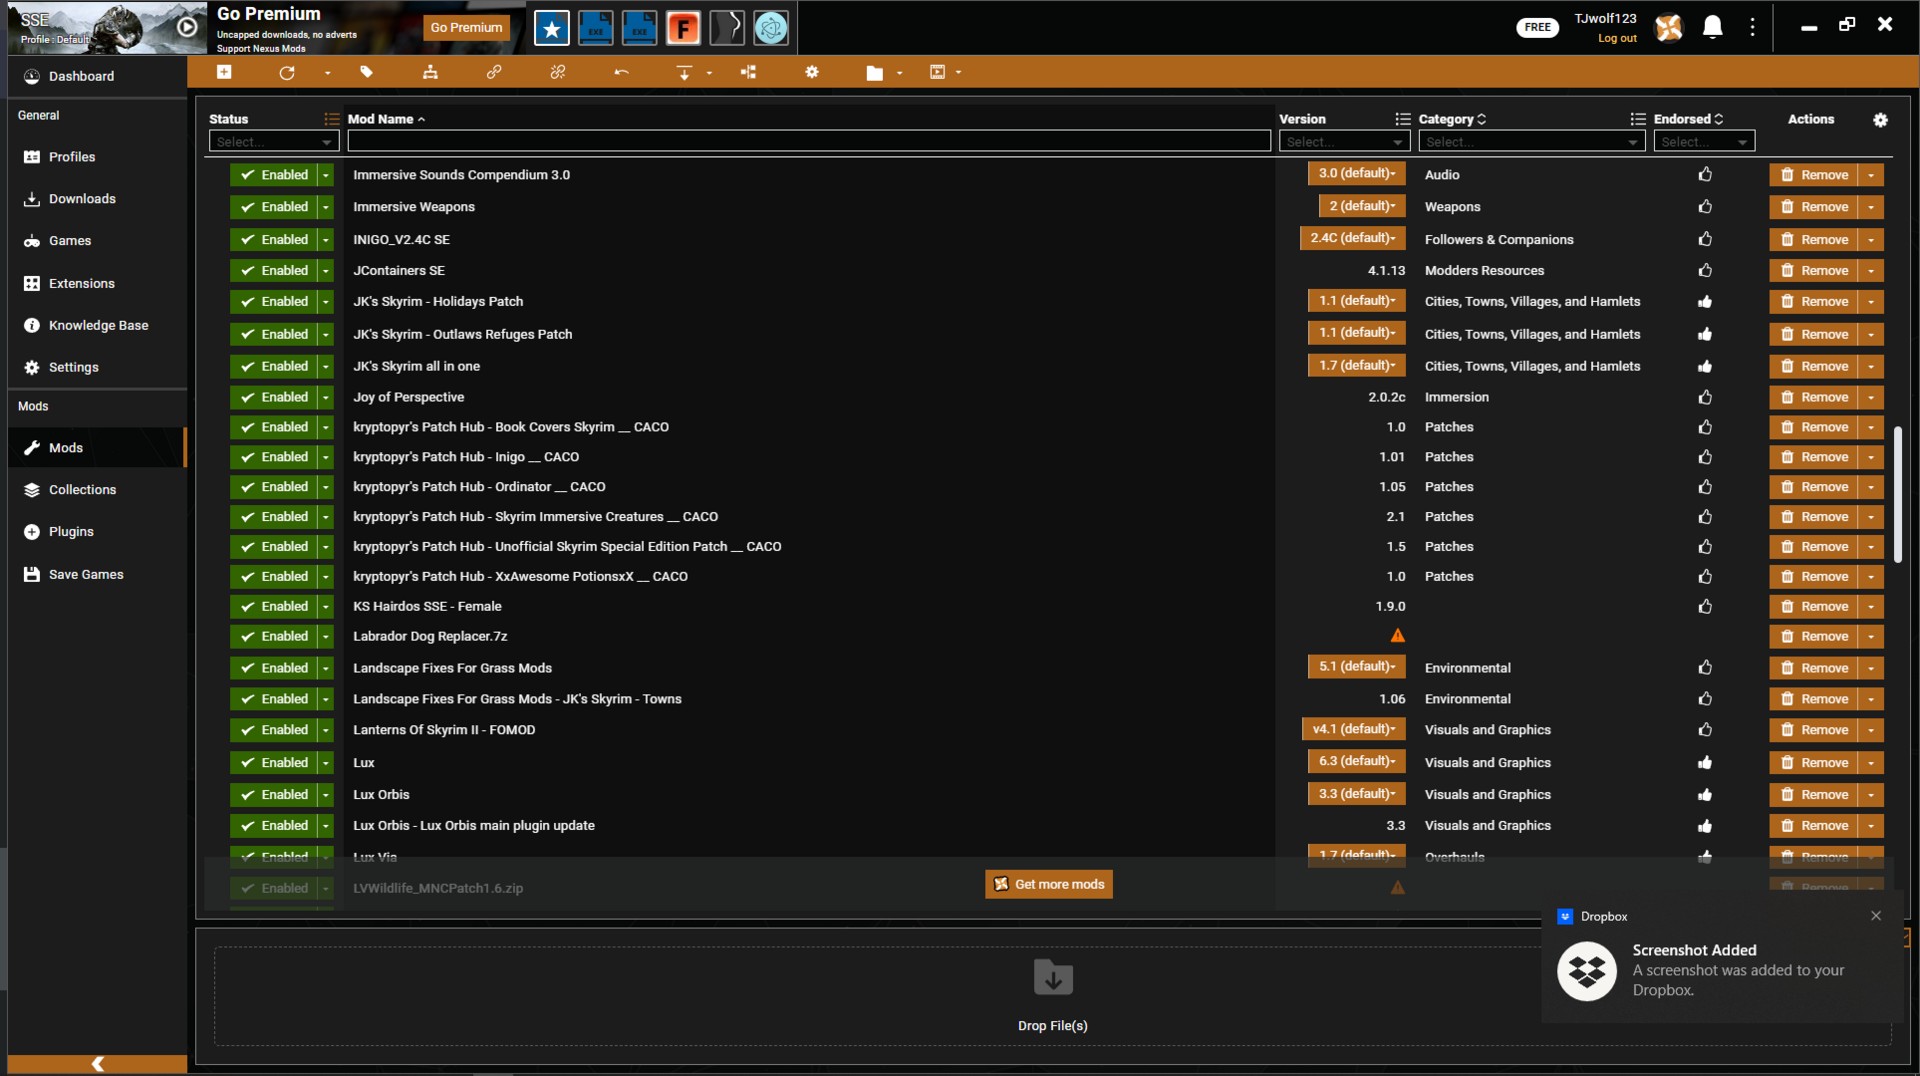Click the undo arrow toolbar icon
Screen dimensions: 1920x1076
click(x=621, y=72)
